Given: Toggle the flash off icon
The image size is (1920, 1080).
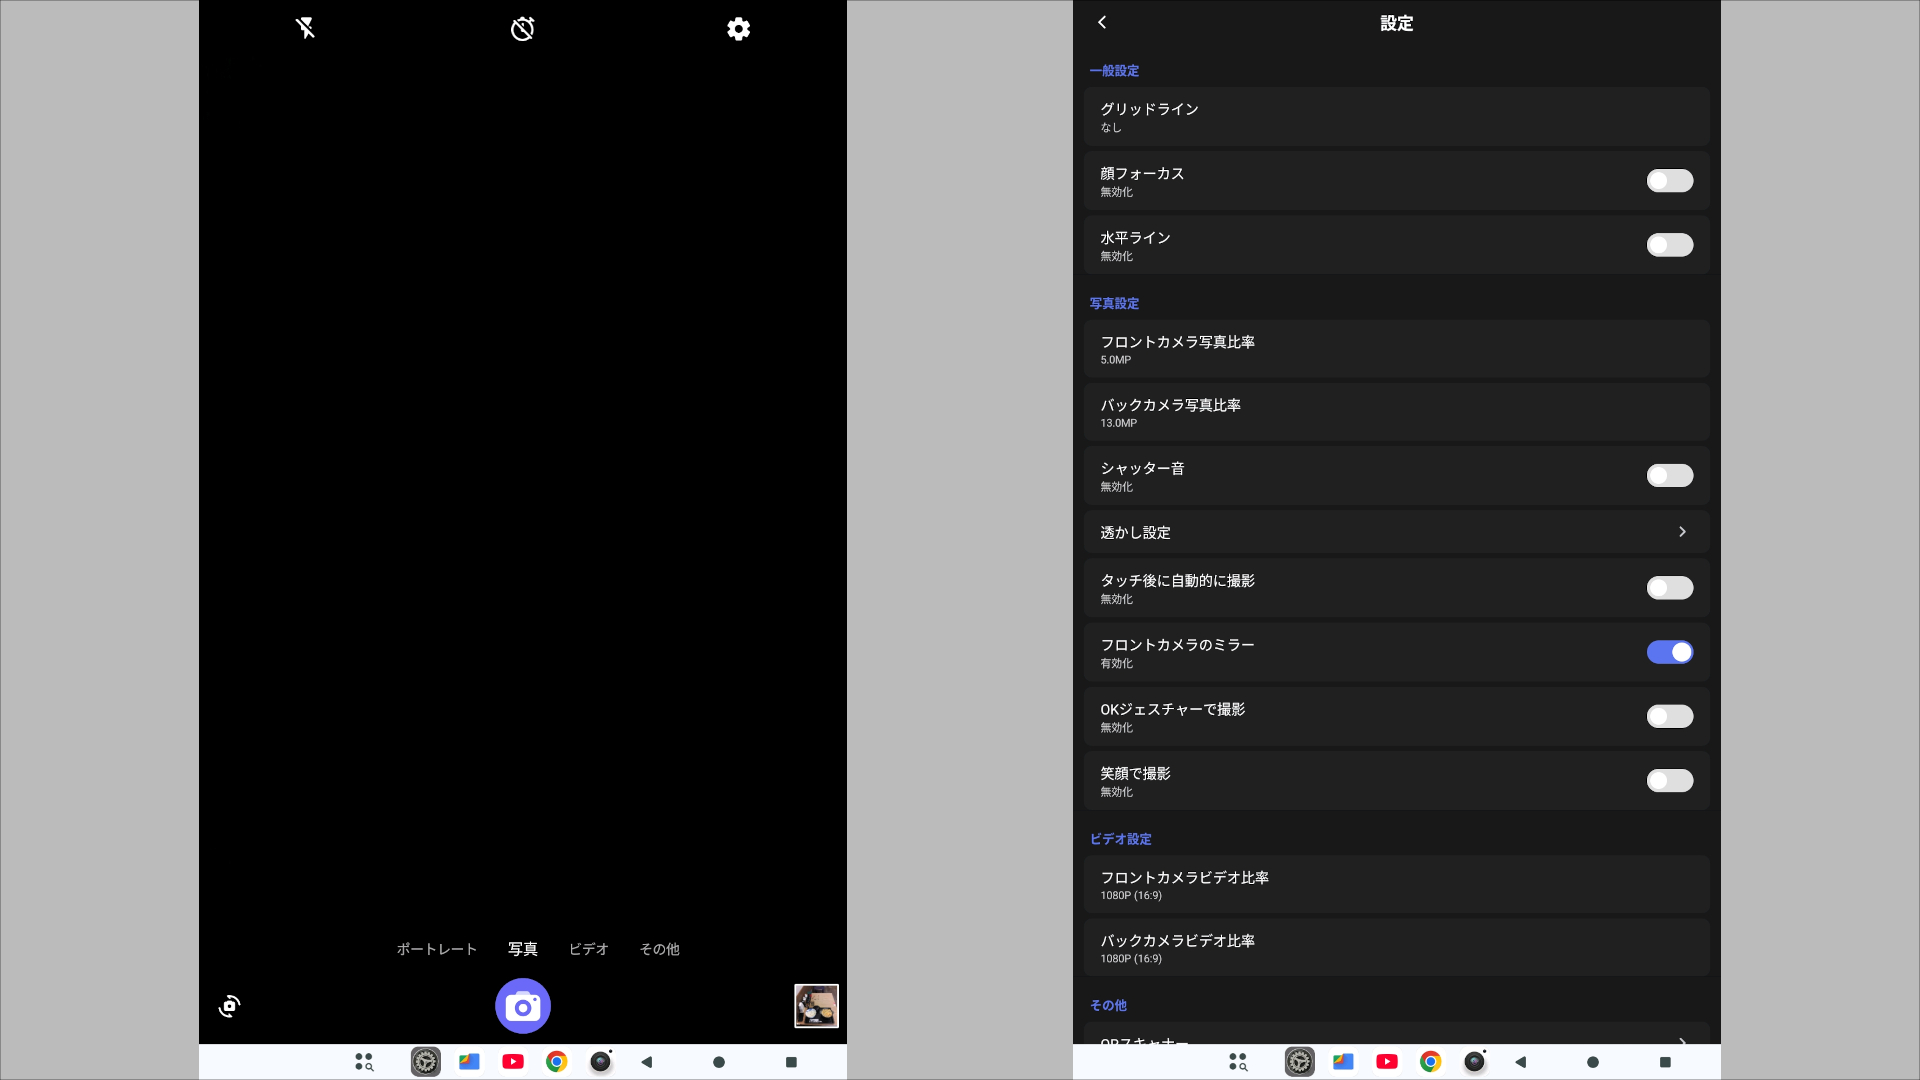Looking at the screenshot, I should point(306,29).
